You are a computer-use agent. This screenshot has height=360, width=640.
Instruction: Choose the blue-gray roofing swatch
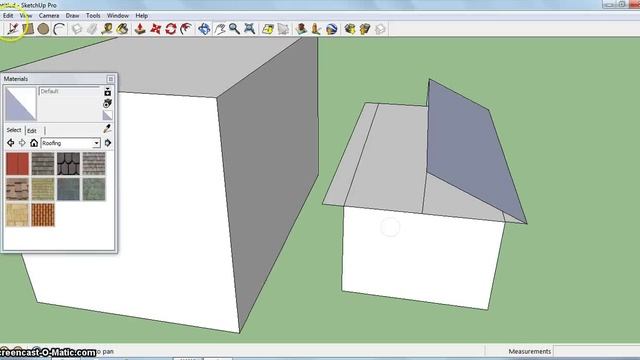(68, 189)
